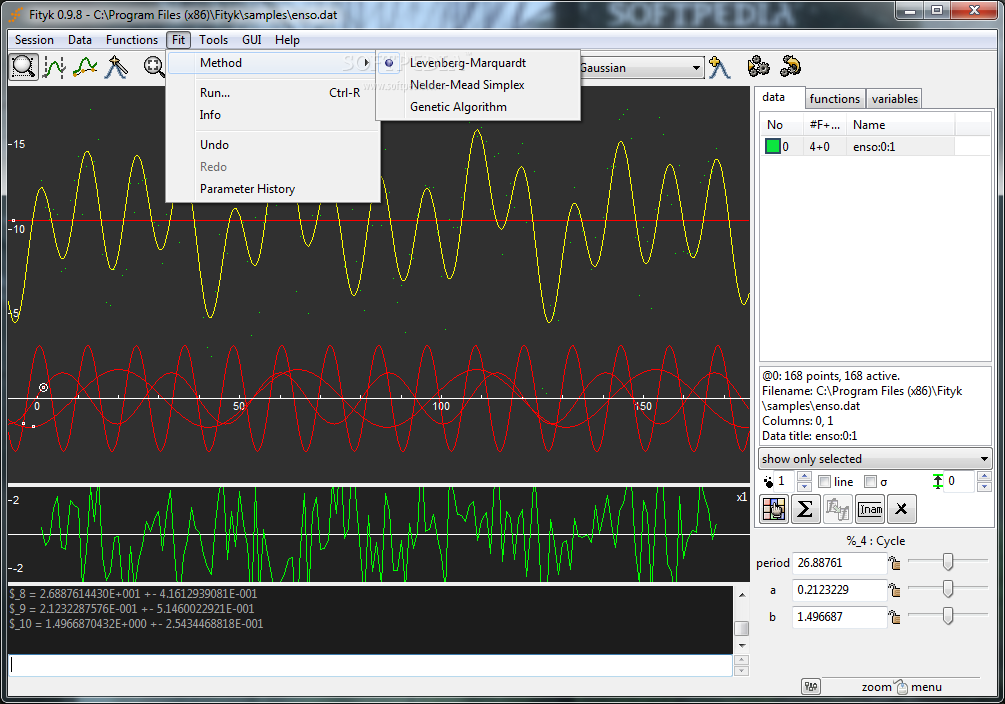This screenshot has width=1005, height=704.
Task: Toggle the lock icon for parameter b
Action: click(x=895, y=617)
